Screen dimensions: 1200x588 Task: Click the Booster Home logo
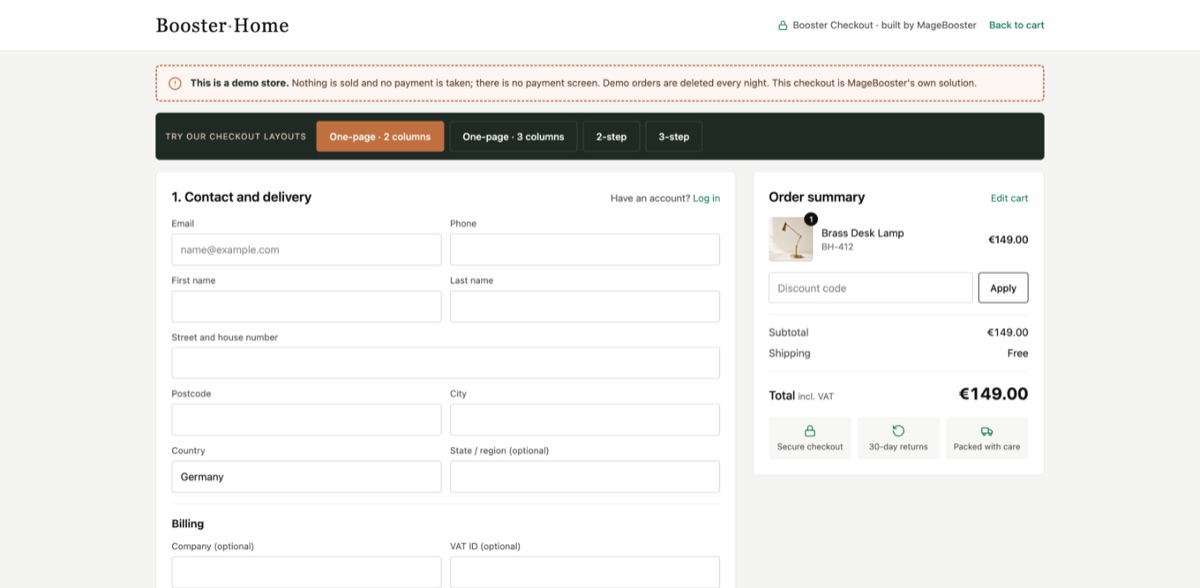point(222,25)
